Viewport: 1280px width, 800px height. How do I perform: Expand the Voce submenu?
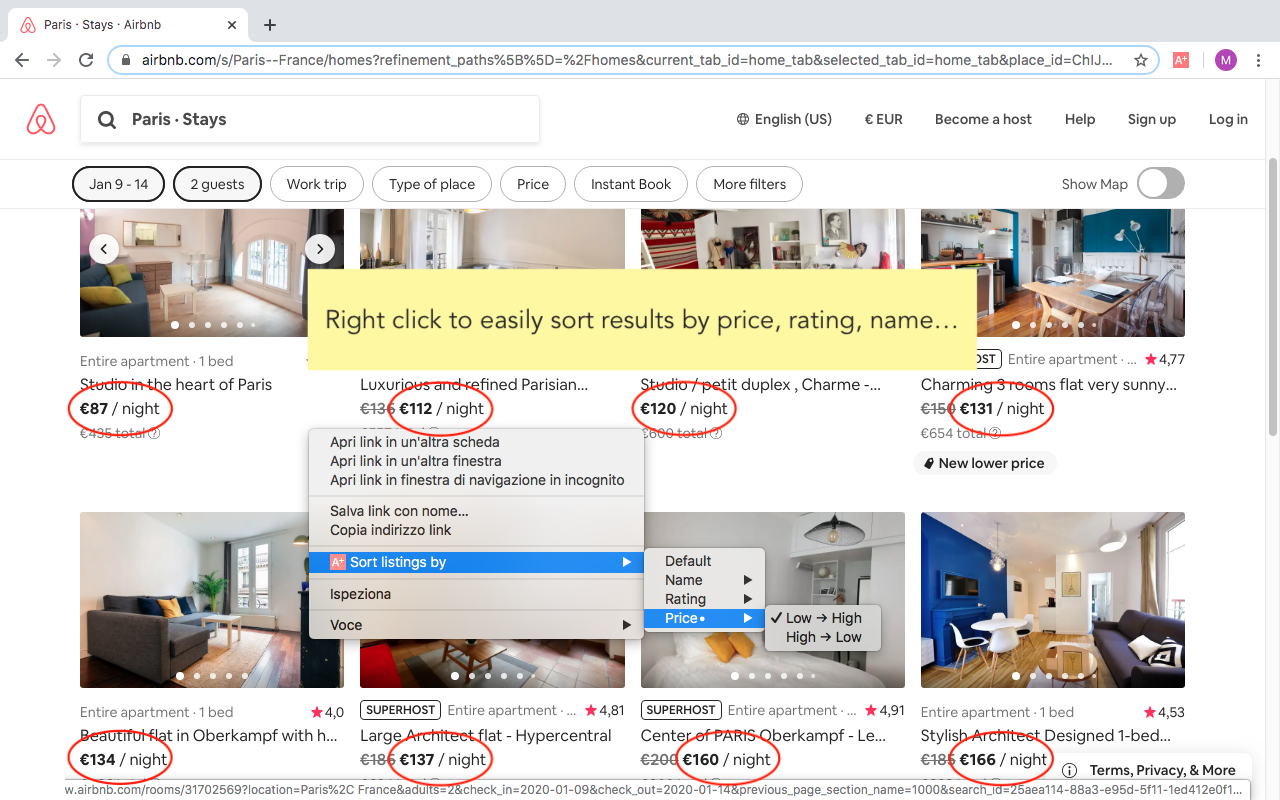coord(475,625)
